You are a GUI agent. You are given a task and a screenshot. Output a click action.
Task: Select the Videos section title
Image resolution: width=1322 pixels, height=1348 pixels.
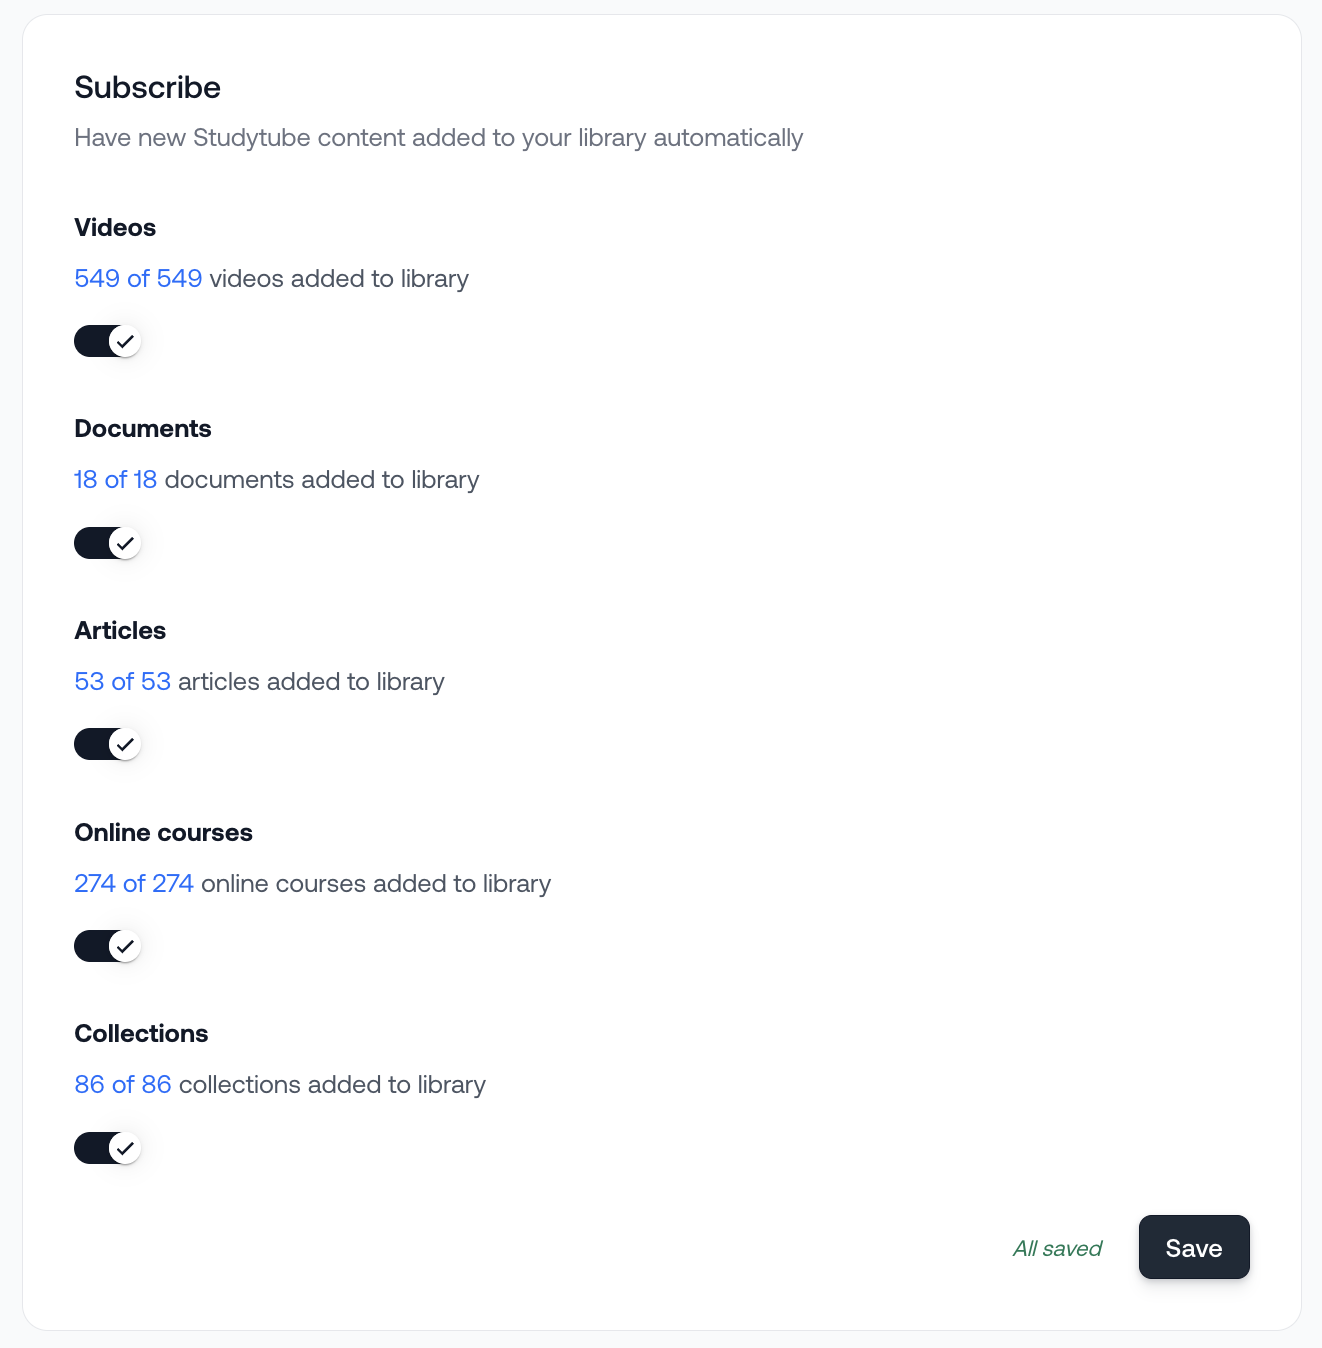(x=115, y=228)
